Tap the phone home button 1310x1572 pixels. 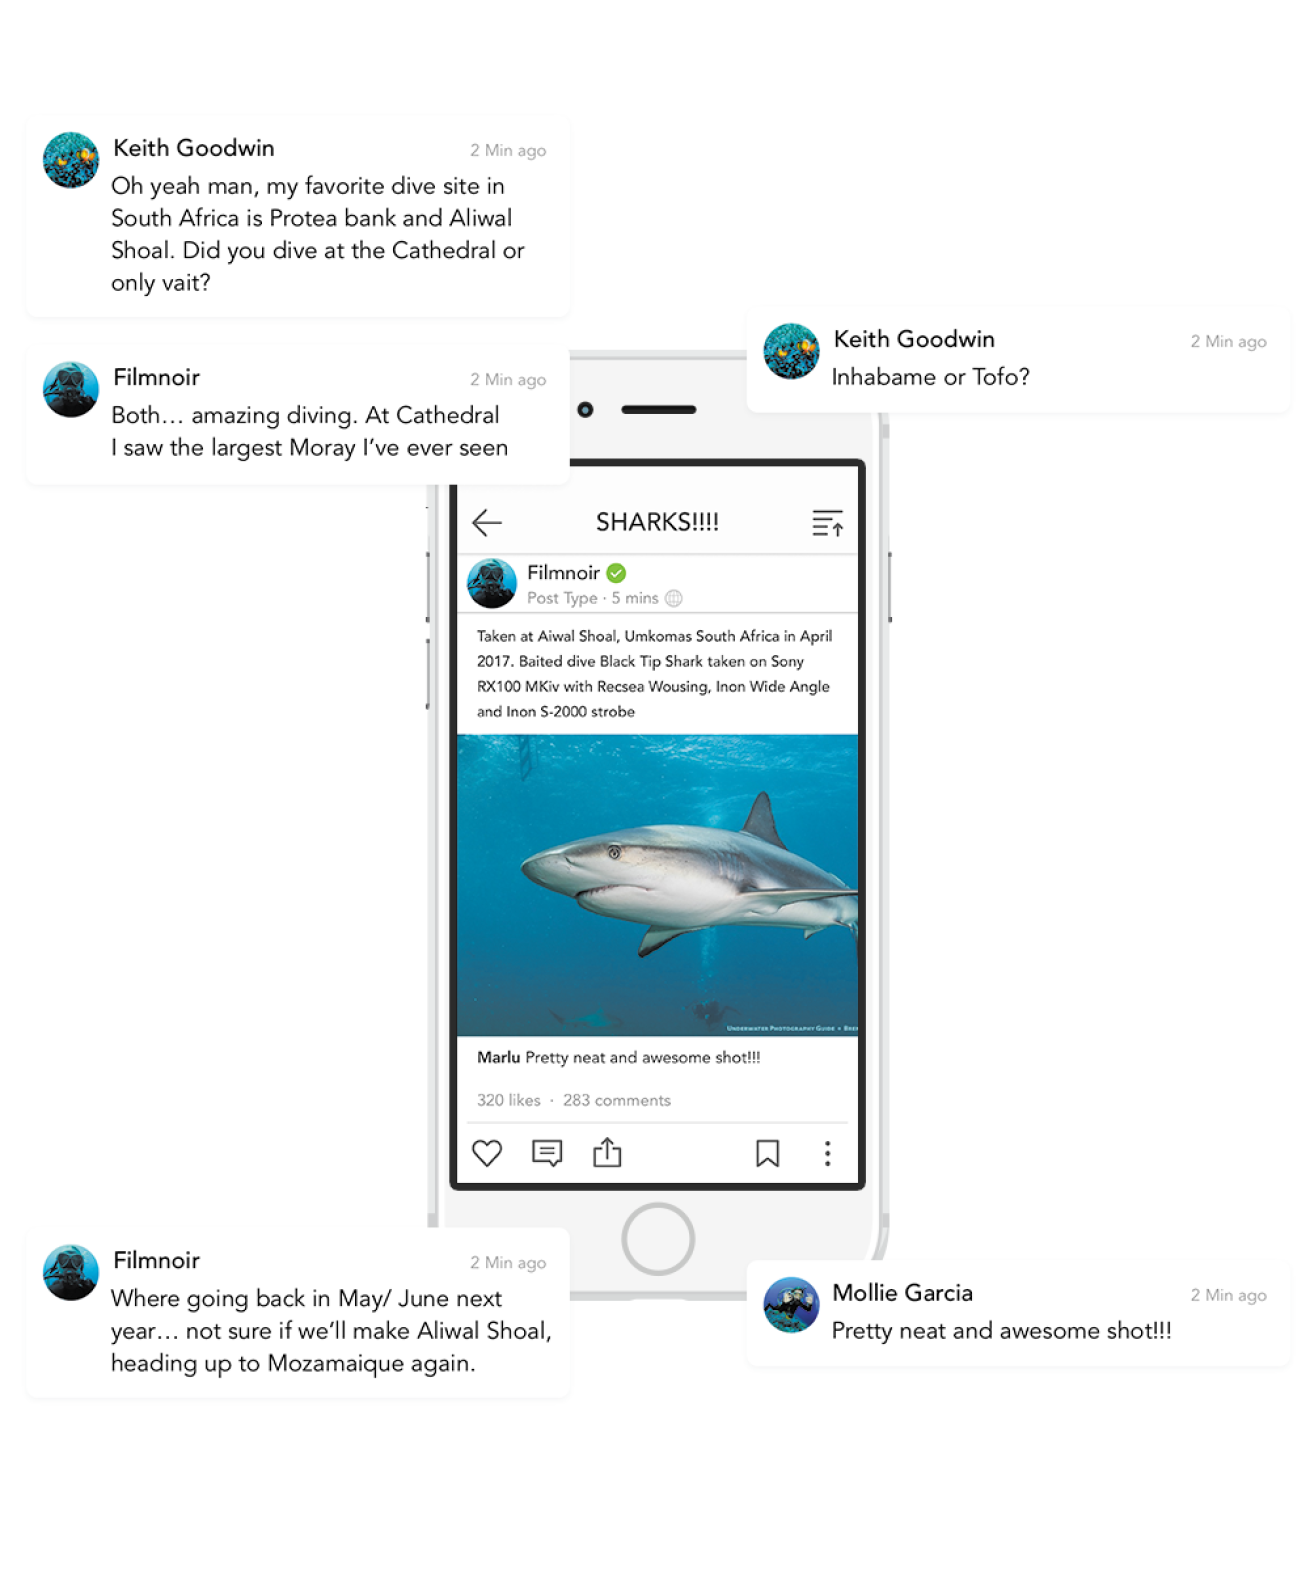pos(657,1238)
